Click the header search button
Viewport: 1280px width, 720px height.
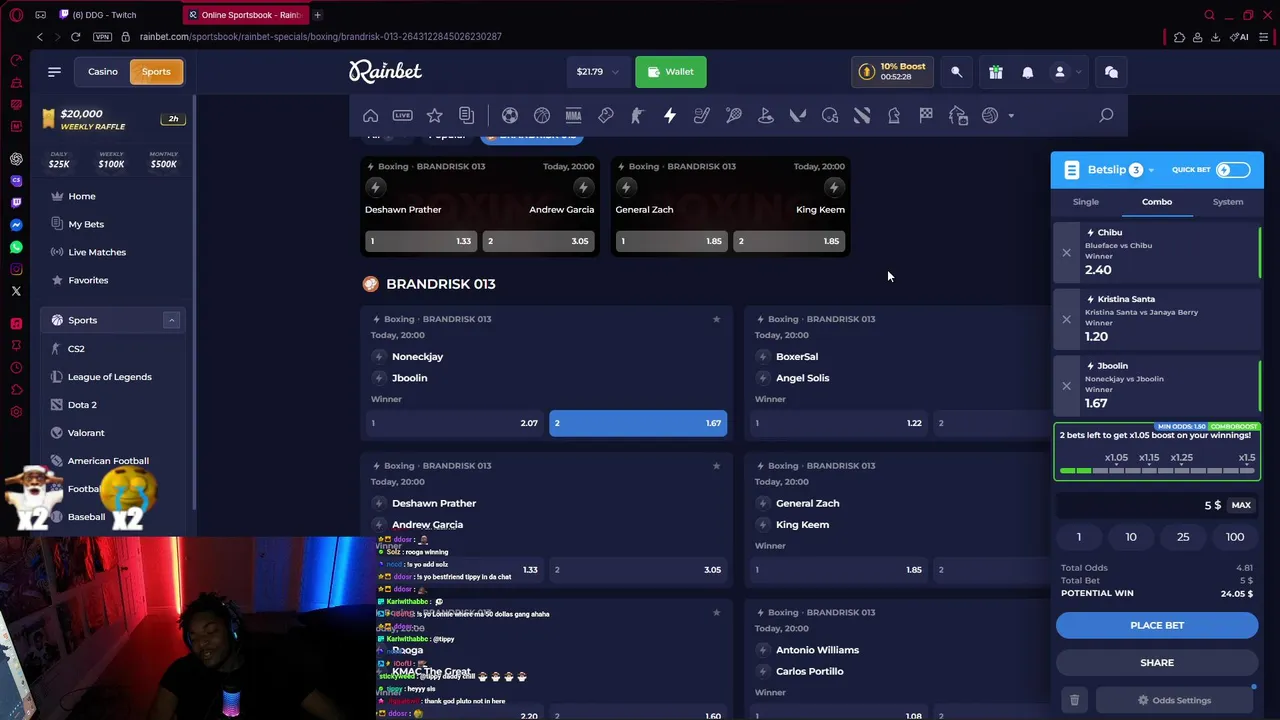point(957,72)
